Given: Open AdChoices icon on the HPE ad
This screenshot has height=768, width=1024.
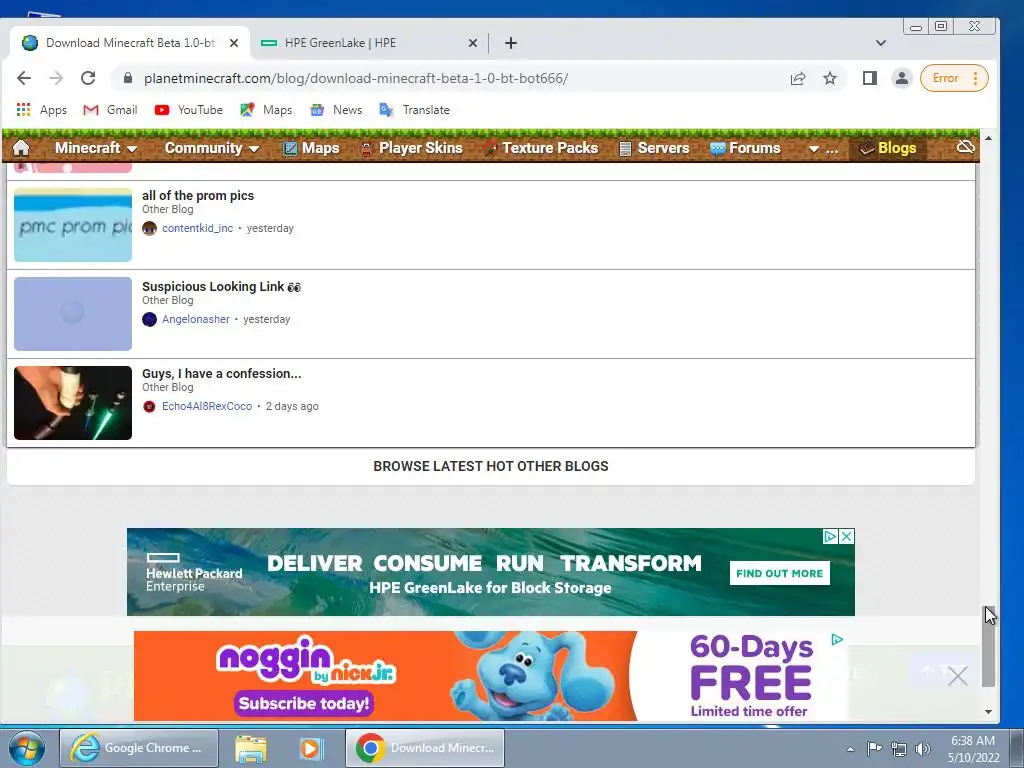Looking at the screenshot, I should coord(830,536).
